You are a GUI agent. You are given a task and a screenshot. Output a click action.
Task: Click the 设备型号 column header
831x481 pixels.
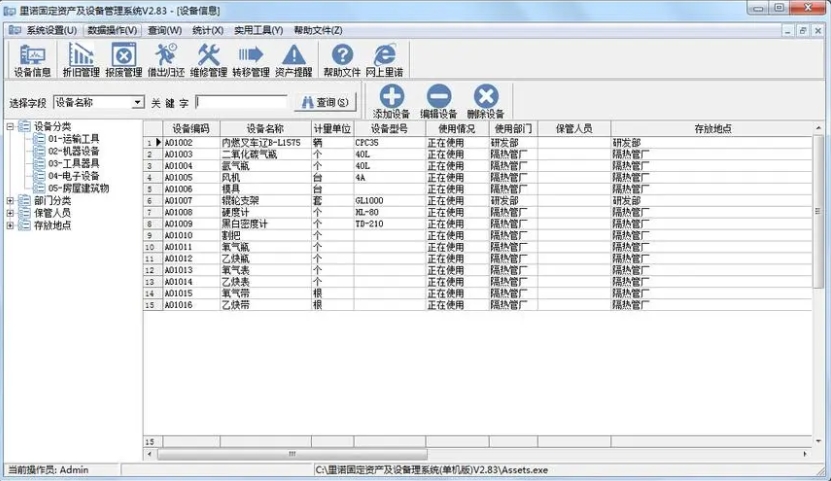tap(390, 129)
